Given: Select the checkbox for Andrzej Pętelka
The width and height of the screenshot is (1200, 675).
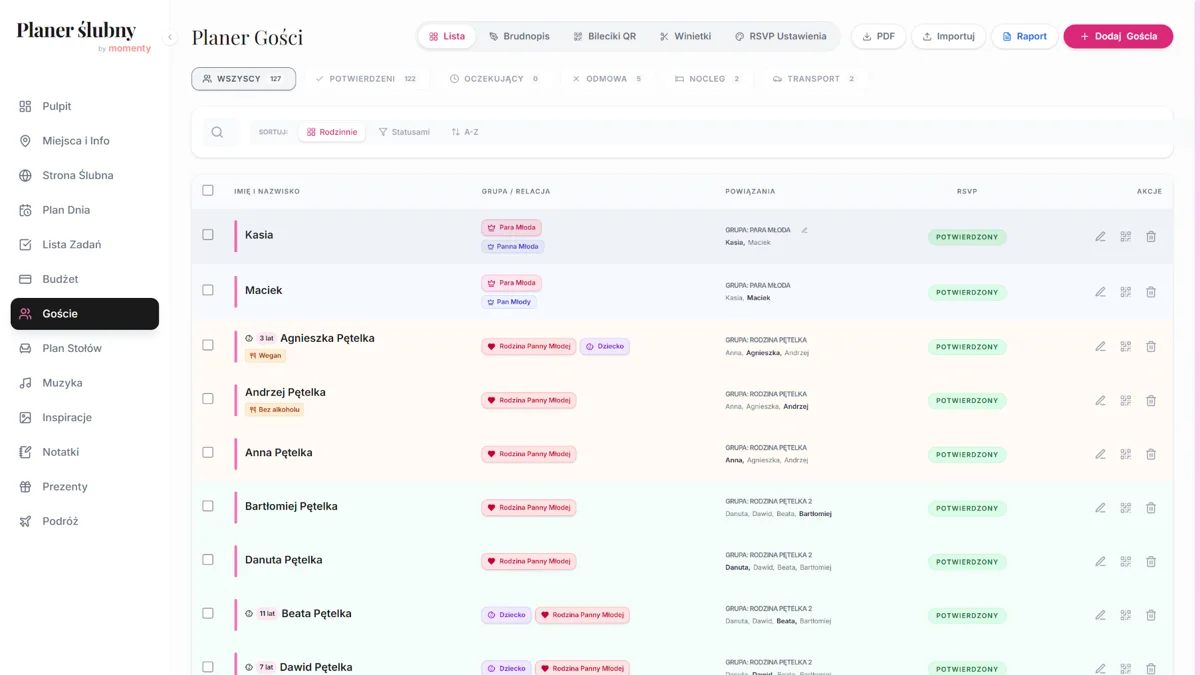Looking at the screenshot, I should pos(208,399).
